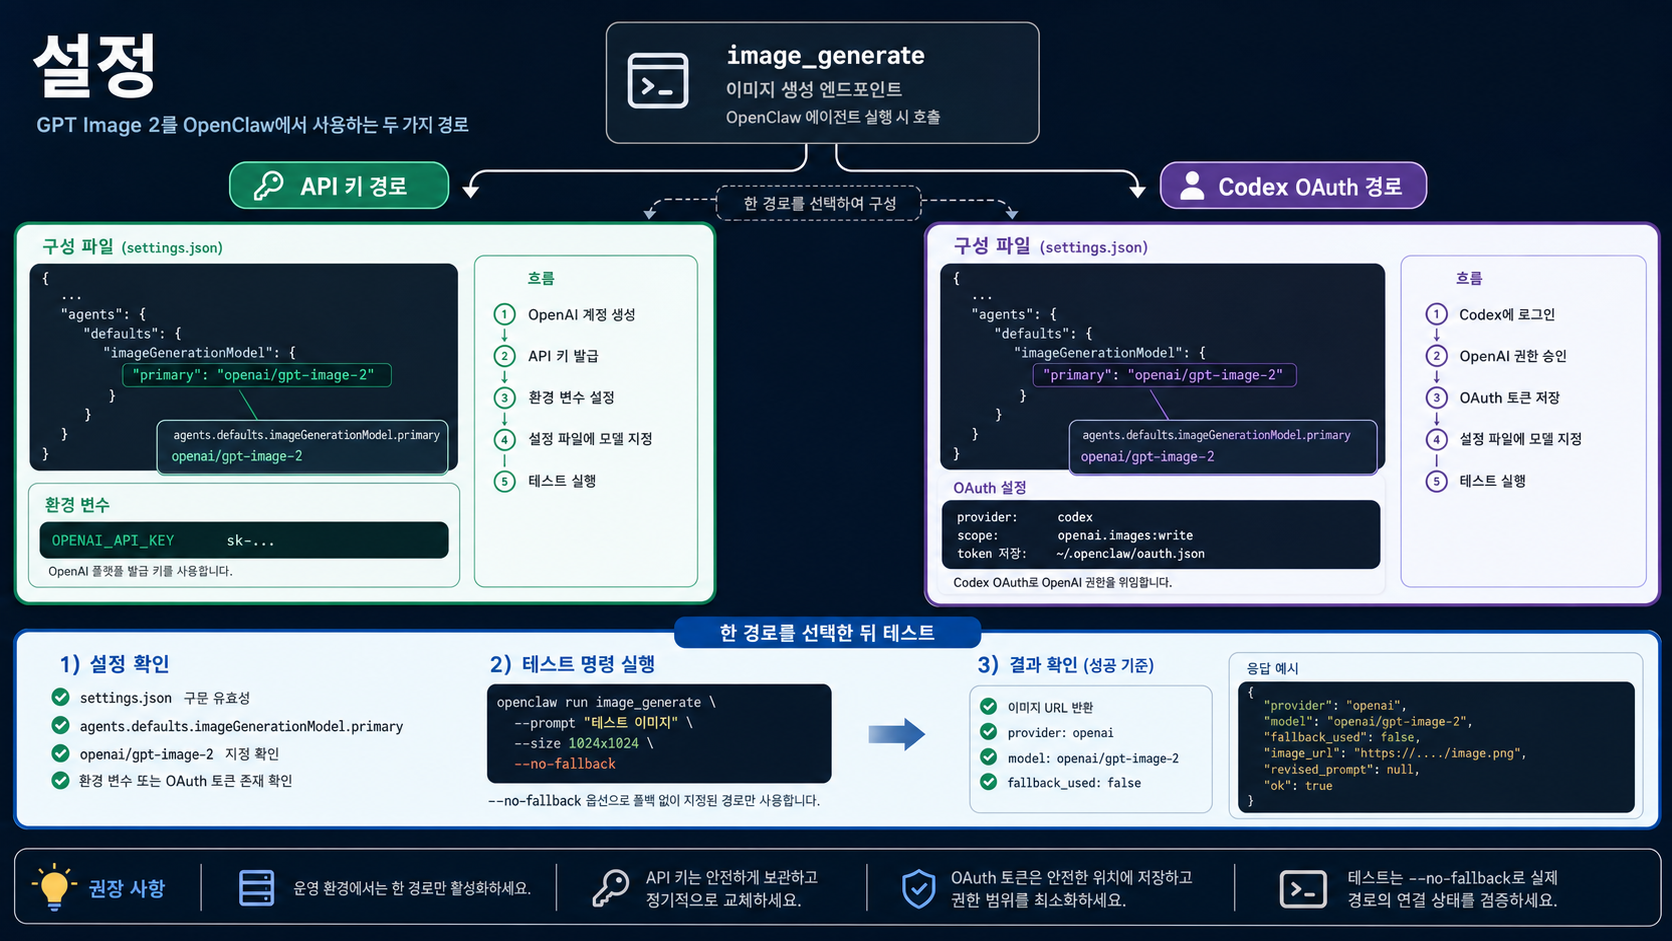Click the OPENAI_API_KEY environment variable field

click(244, 540)
